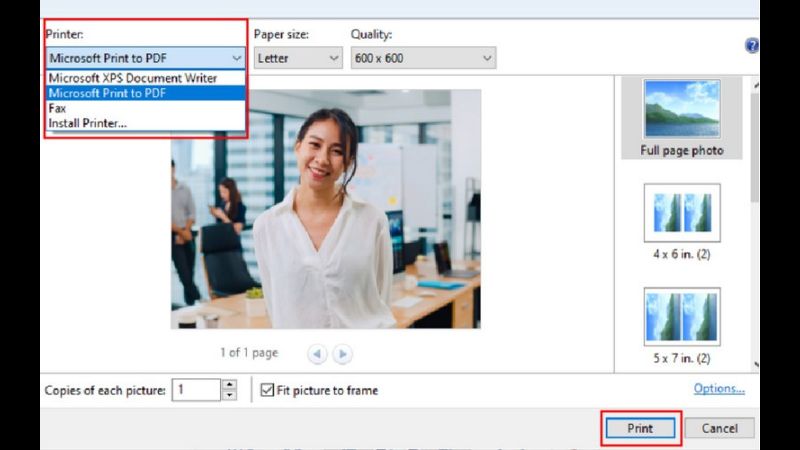800x450 pixels.
Task: Open the Quality 600 x 600 dropdown
Action: click(423, 58)
